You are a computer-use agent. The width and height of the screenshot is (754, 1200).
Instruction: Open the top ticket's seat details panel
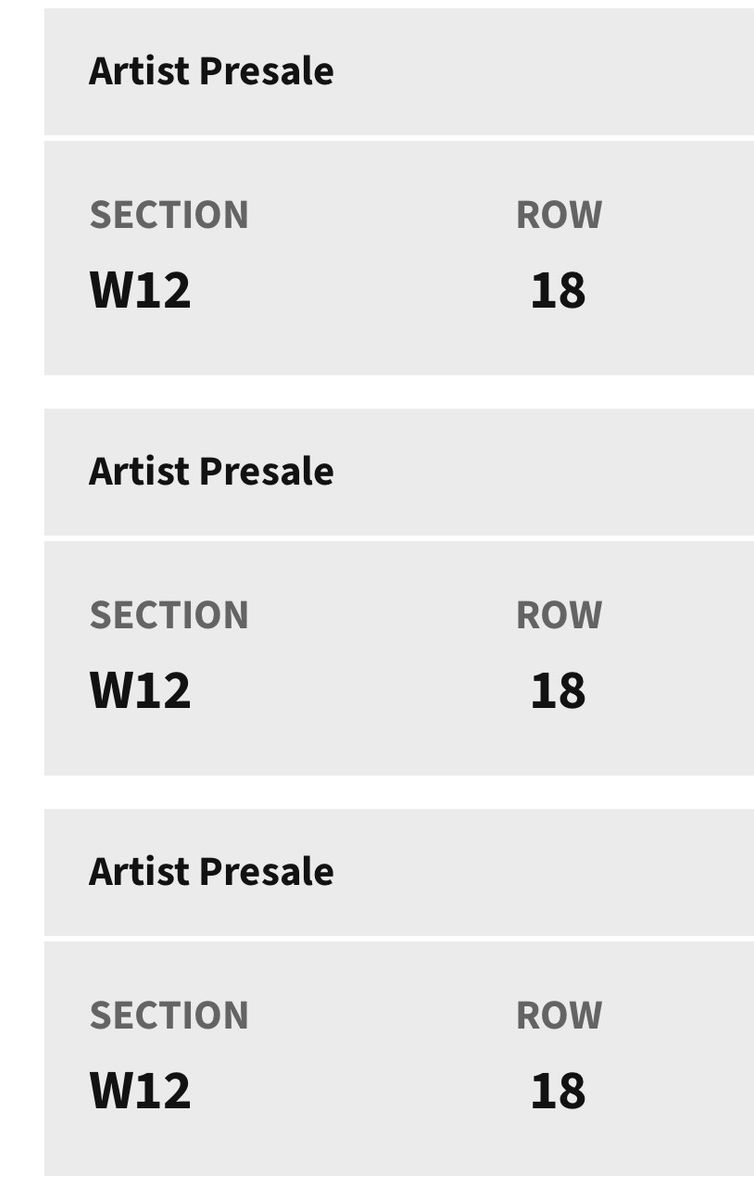[399, 258]
